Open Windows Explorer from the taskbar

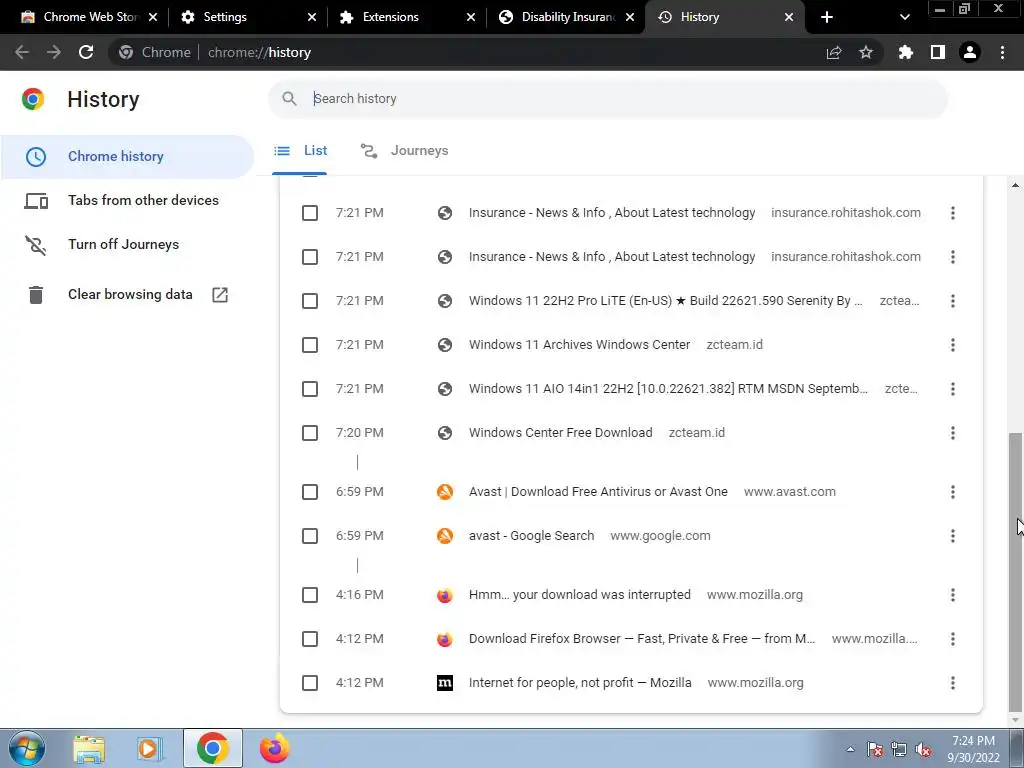click(x=89, y=748)
